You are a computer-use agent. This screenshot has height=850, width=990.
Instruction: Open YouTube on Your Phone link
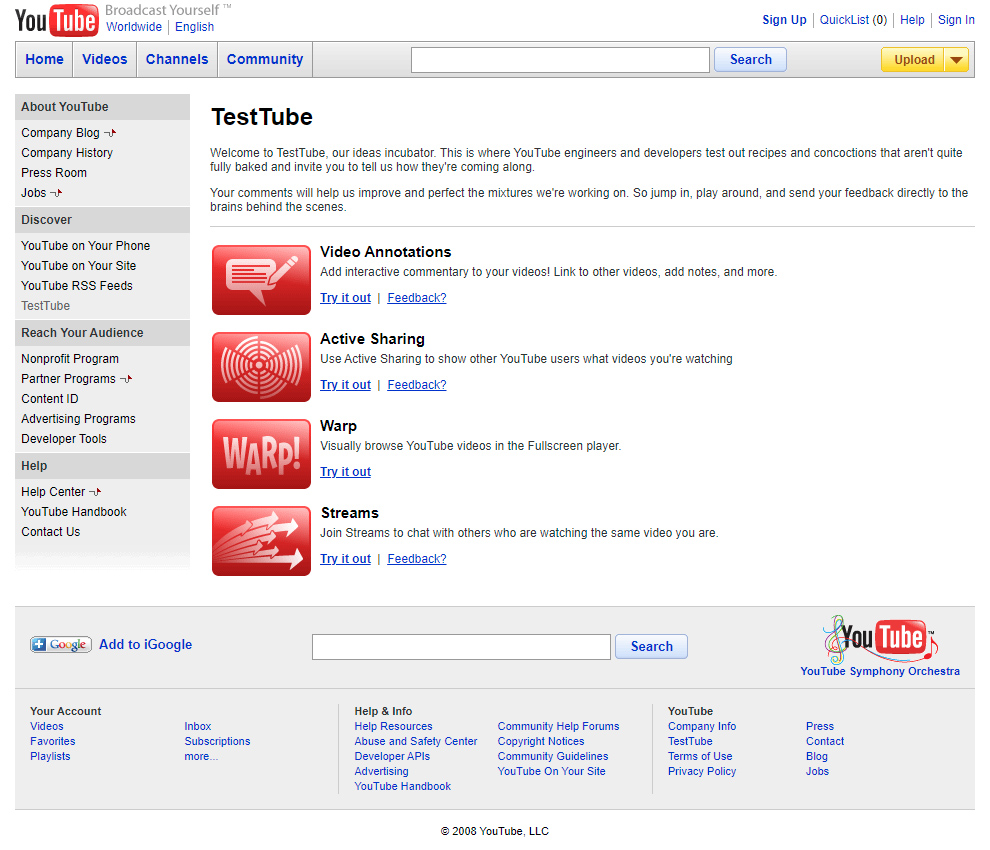[85, 246]
